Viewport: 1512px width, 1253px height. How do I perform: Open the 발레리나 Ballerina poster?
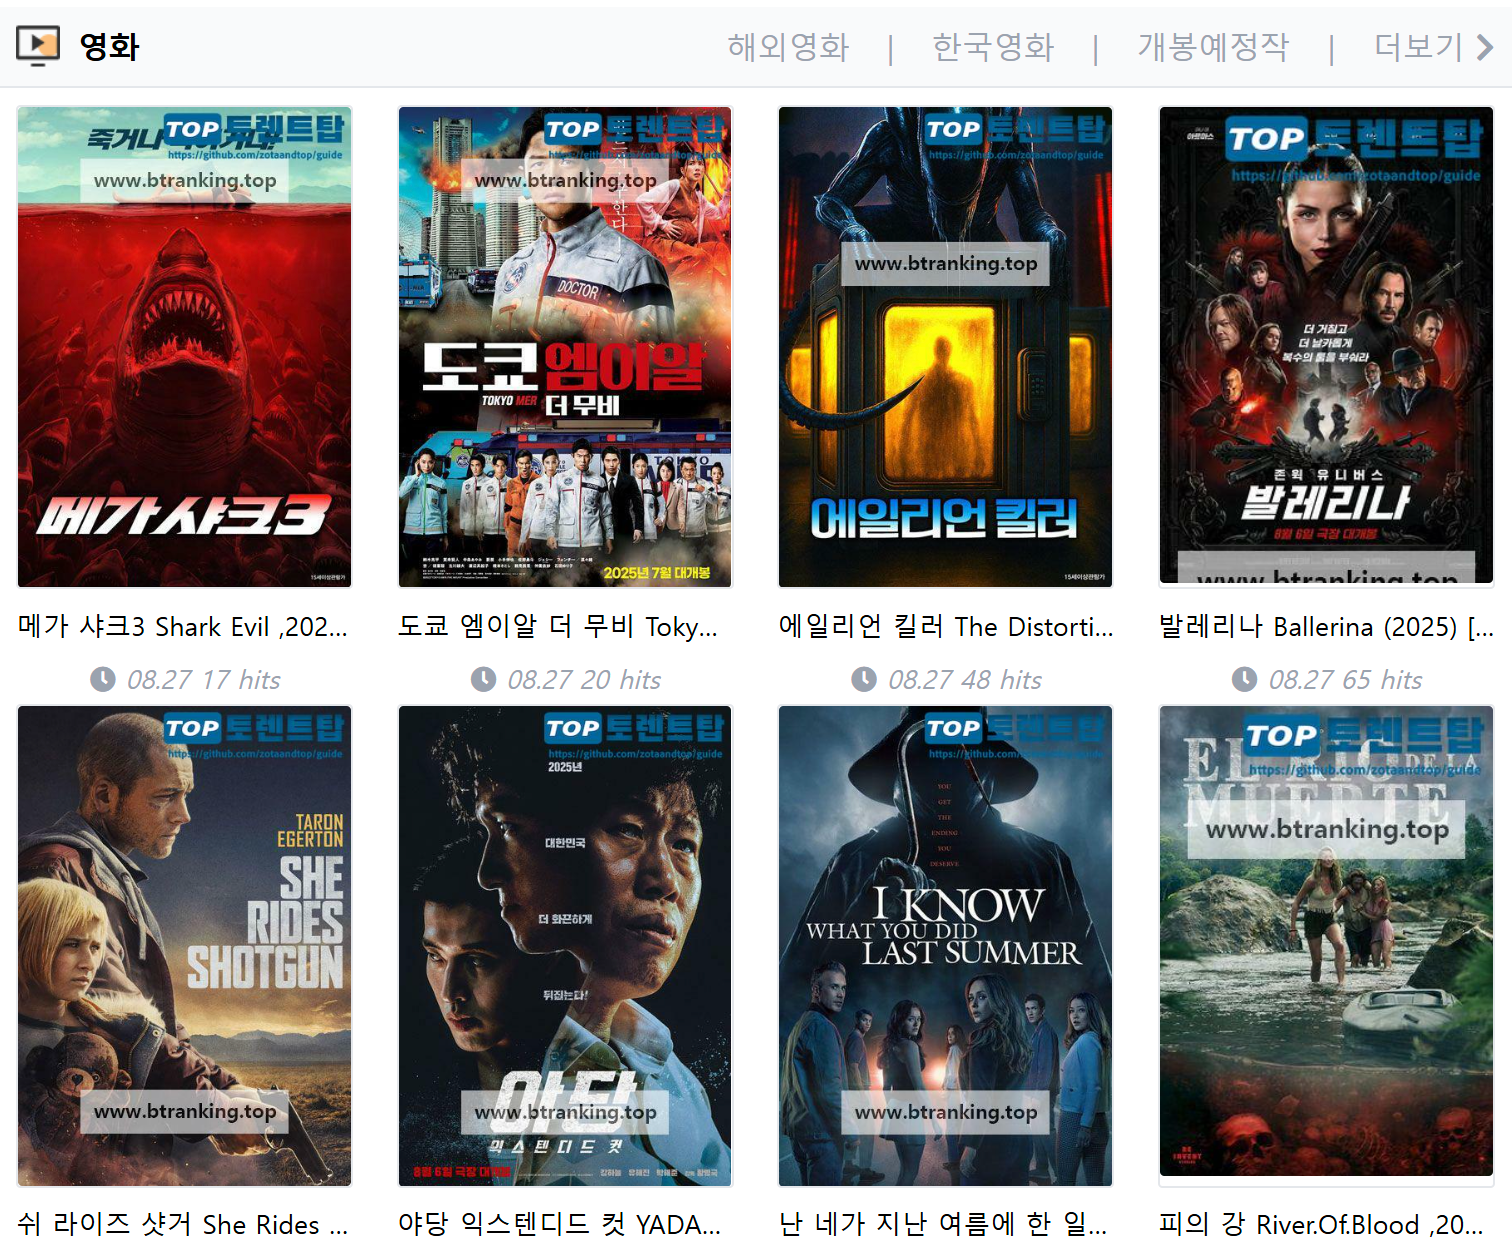tap(1326, 345)
